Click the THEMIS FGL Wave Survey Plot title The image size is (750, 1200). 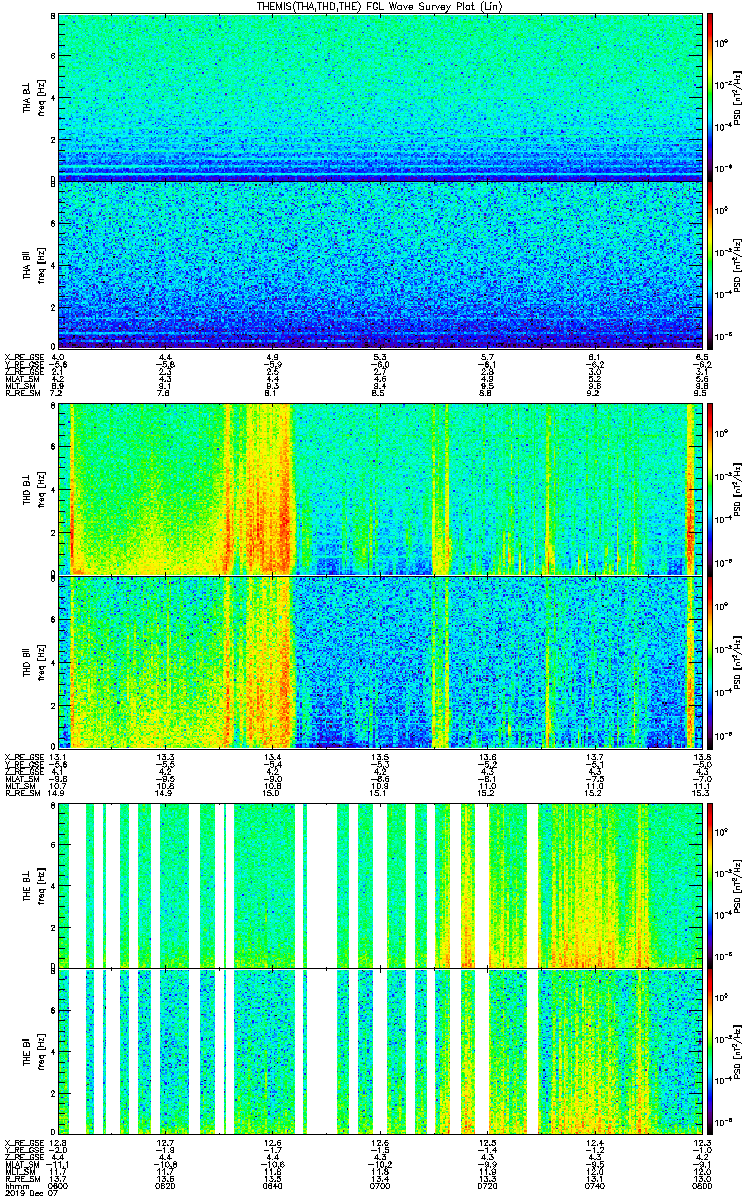380,6
